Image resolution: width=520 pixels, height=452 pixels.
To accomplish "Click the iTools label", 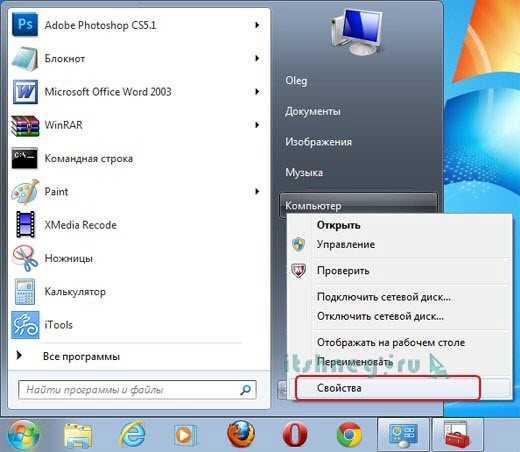I will tap(58, 325).
